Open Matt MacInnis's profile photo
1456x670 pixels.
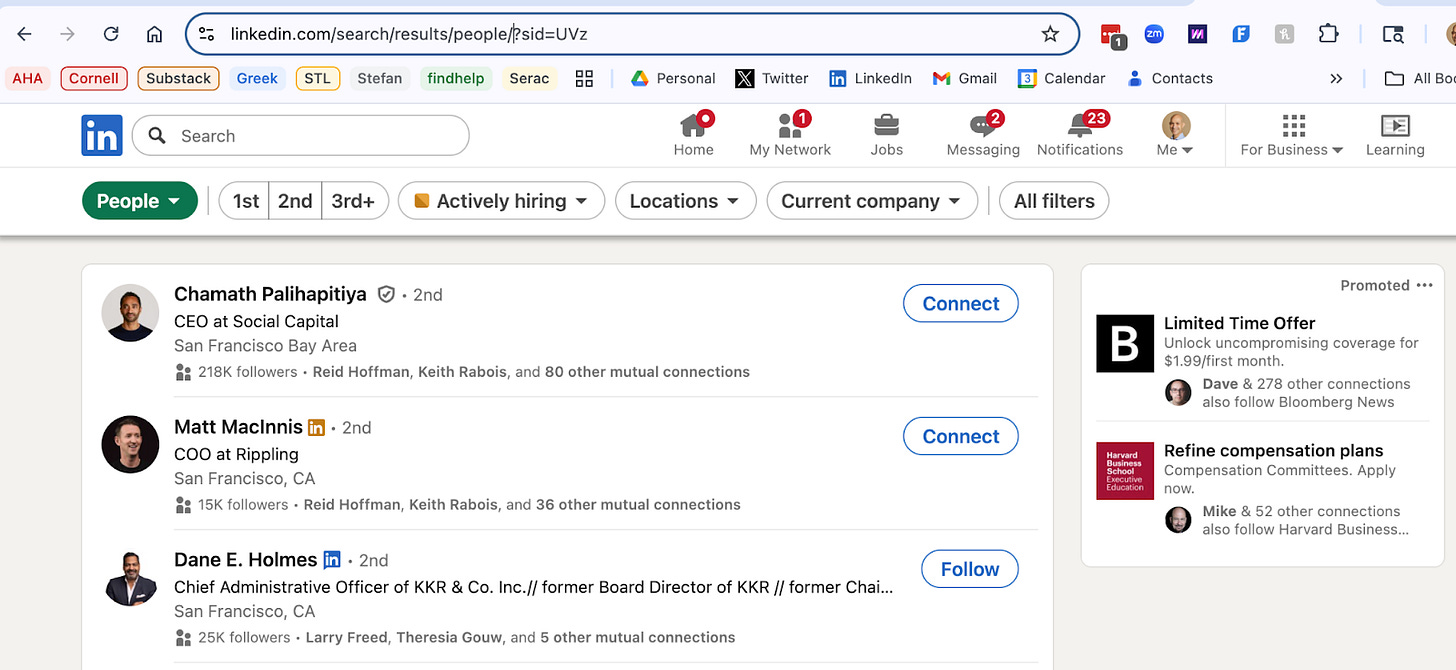130,445
